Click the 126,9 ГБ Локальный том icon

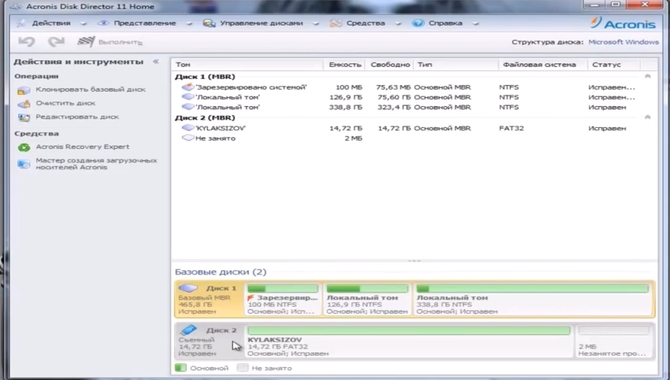point(188,97)
